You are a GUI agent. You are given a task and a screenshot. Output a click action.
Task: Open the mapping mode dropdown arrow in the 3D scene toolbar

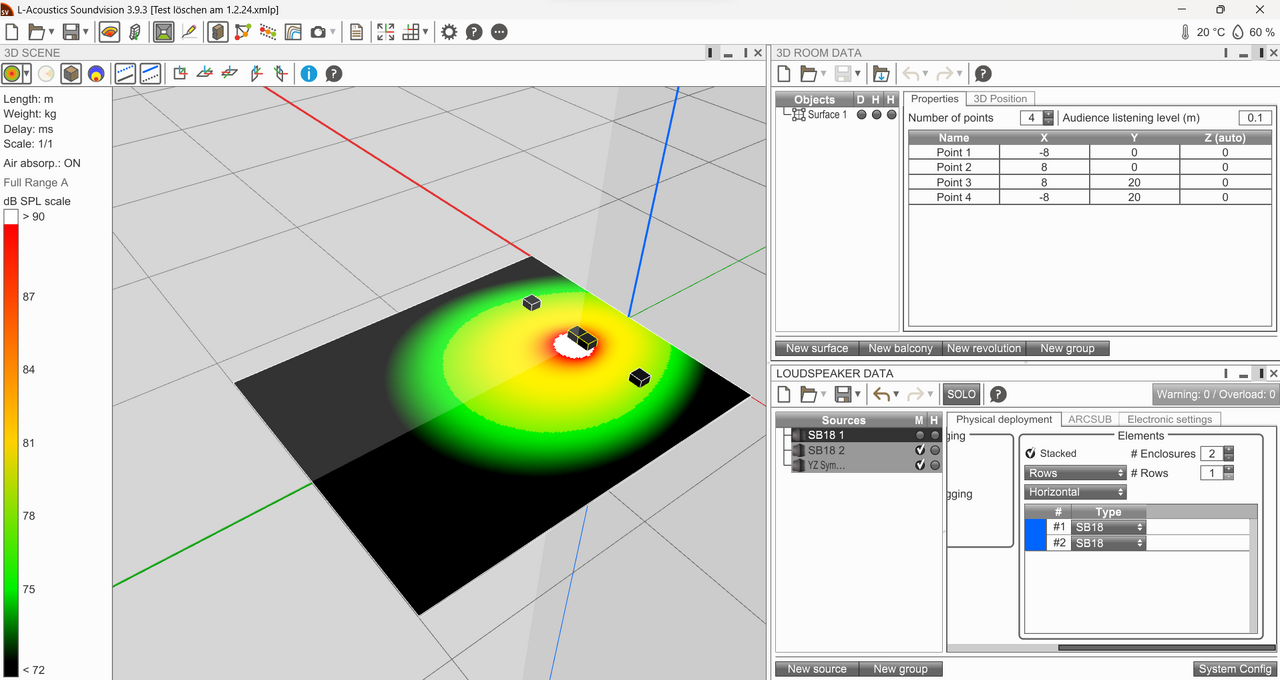[27, 73]
